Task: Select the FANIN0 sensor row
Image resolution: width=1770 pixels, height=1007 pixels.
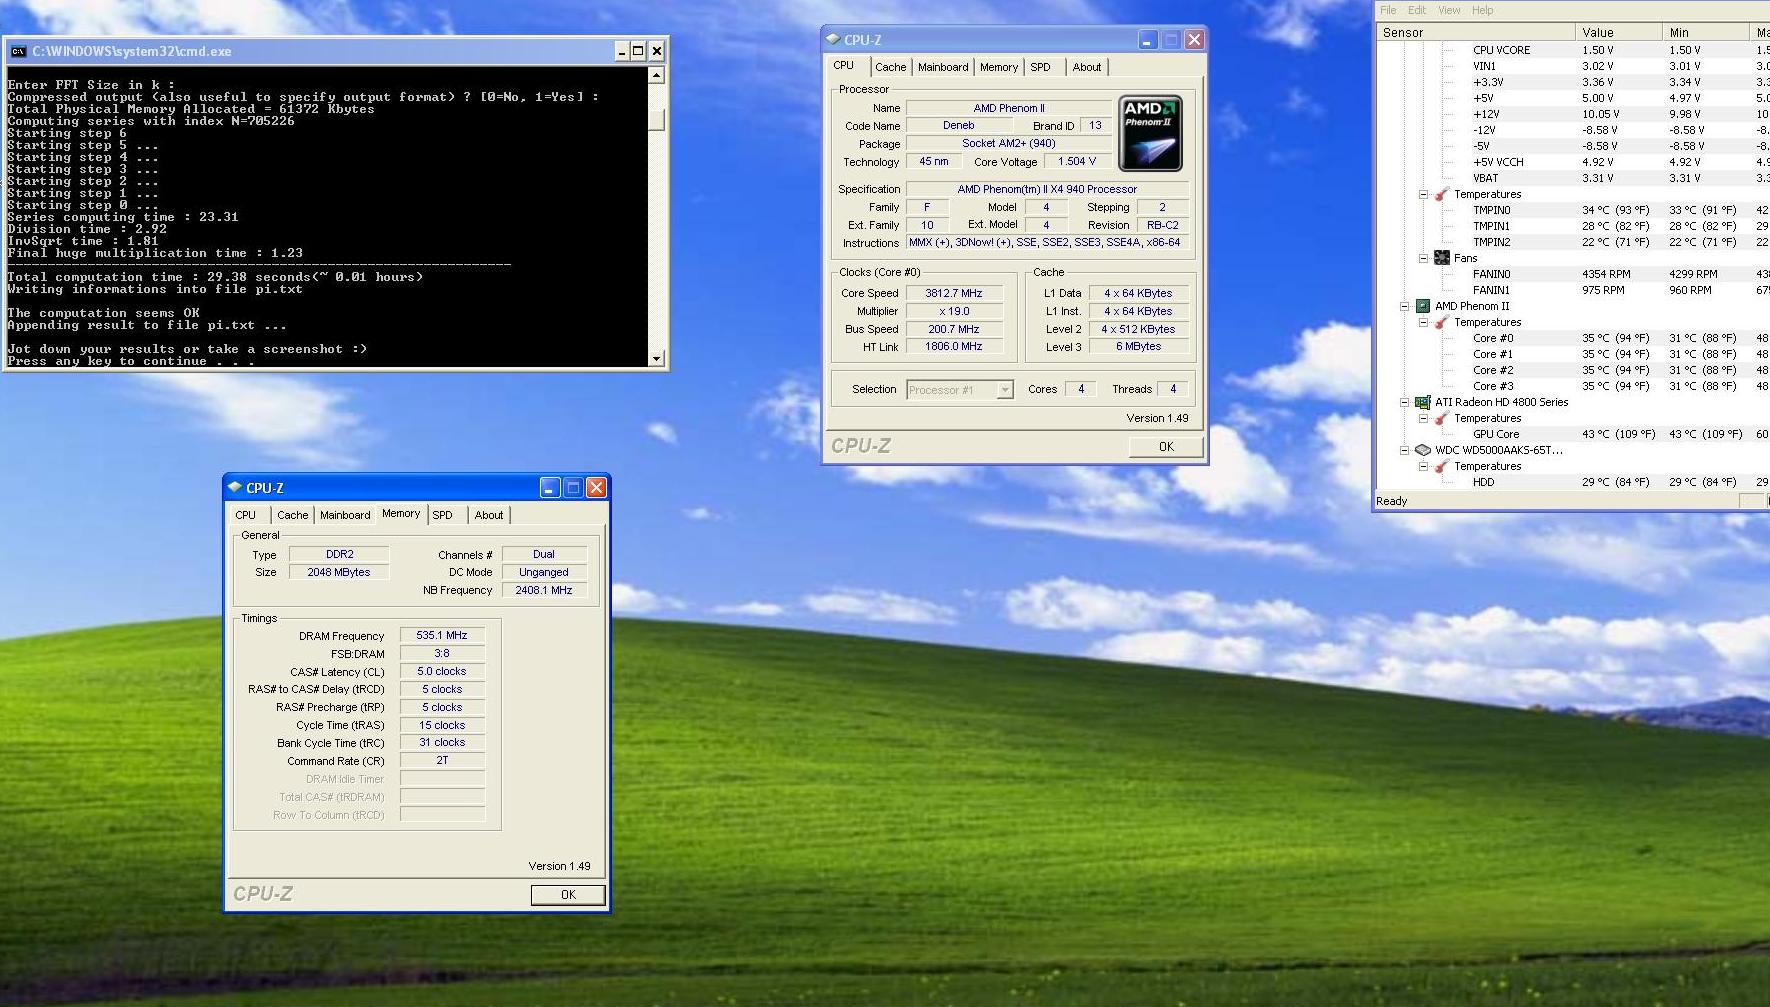Action: click(1573, 274)
